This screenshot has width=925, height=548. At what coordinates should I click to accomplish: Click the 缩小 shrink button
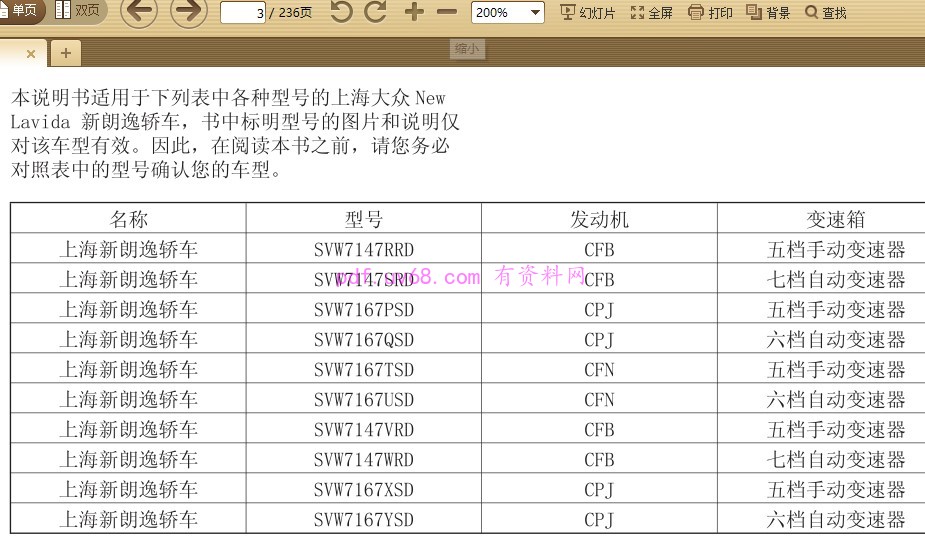click(467, 48)
